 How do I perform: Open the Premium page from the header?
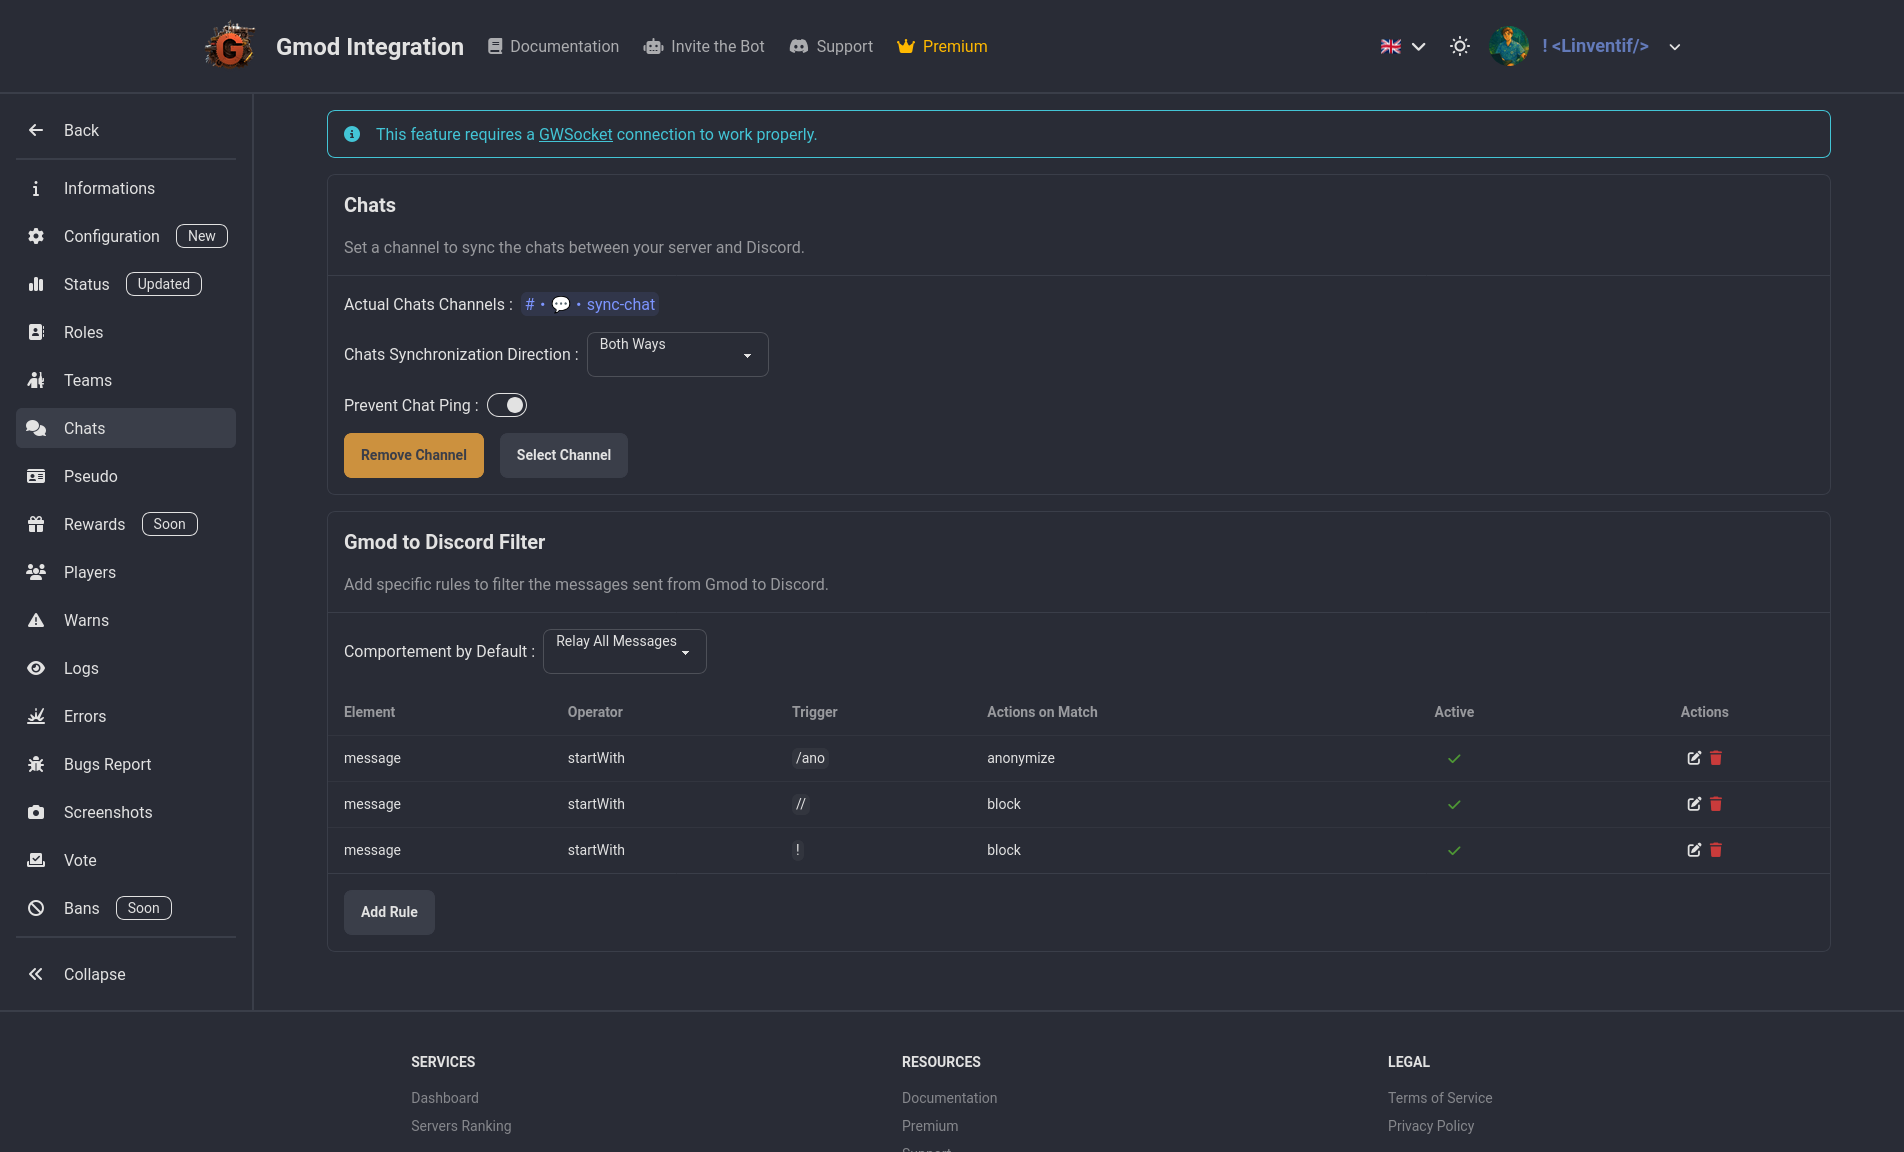[x=942, y=47]
